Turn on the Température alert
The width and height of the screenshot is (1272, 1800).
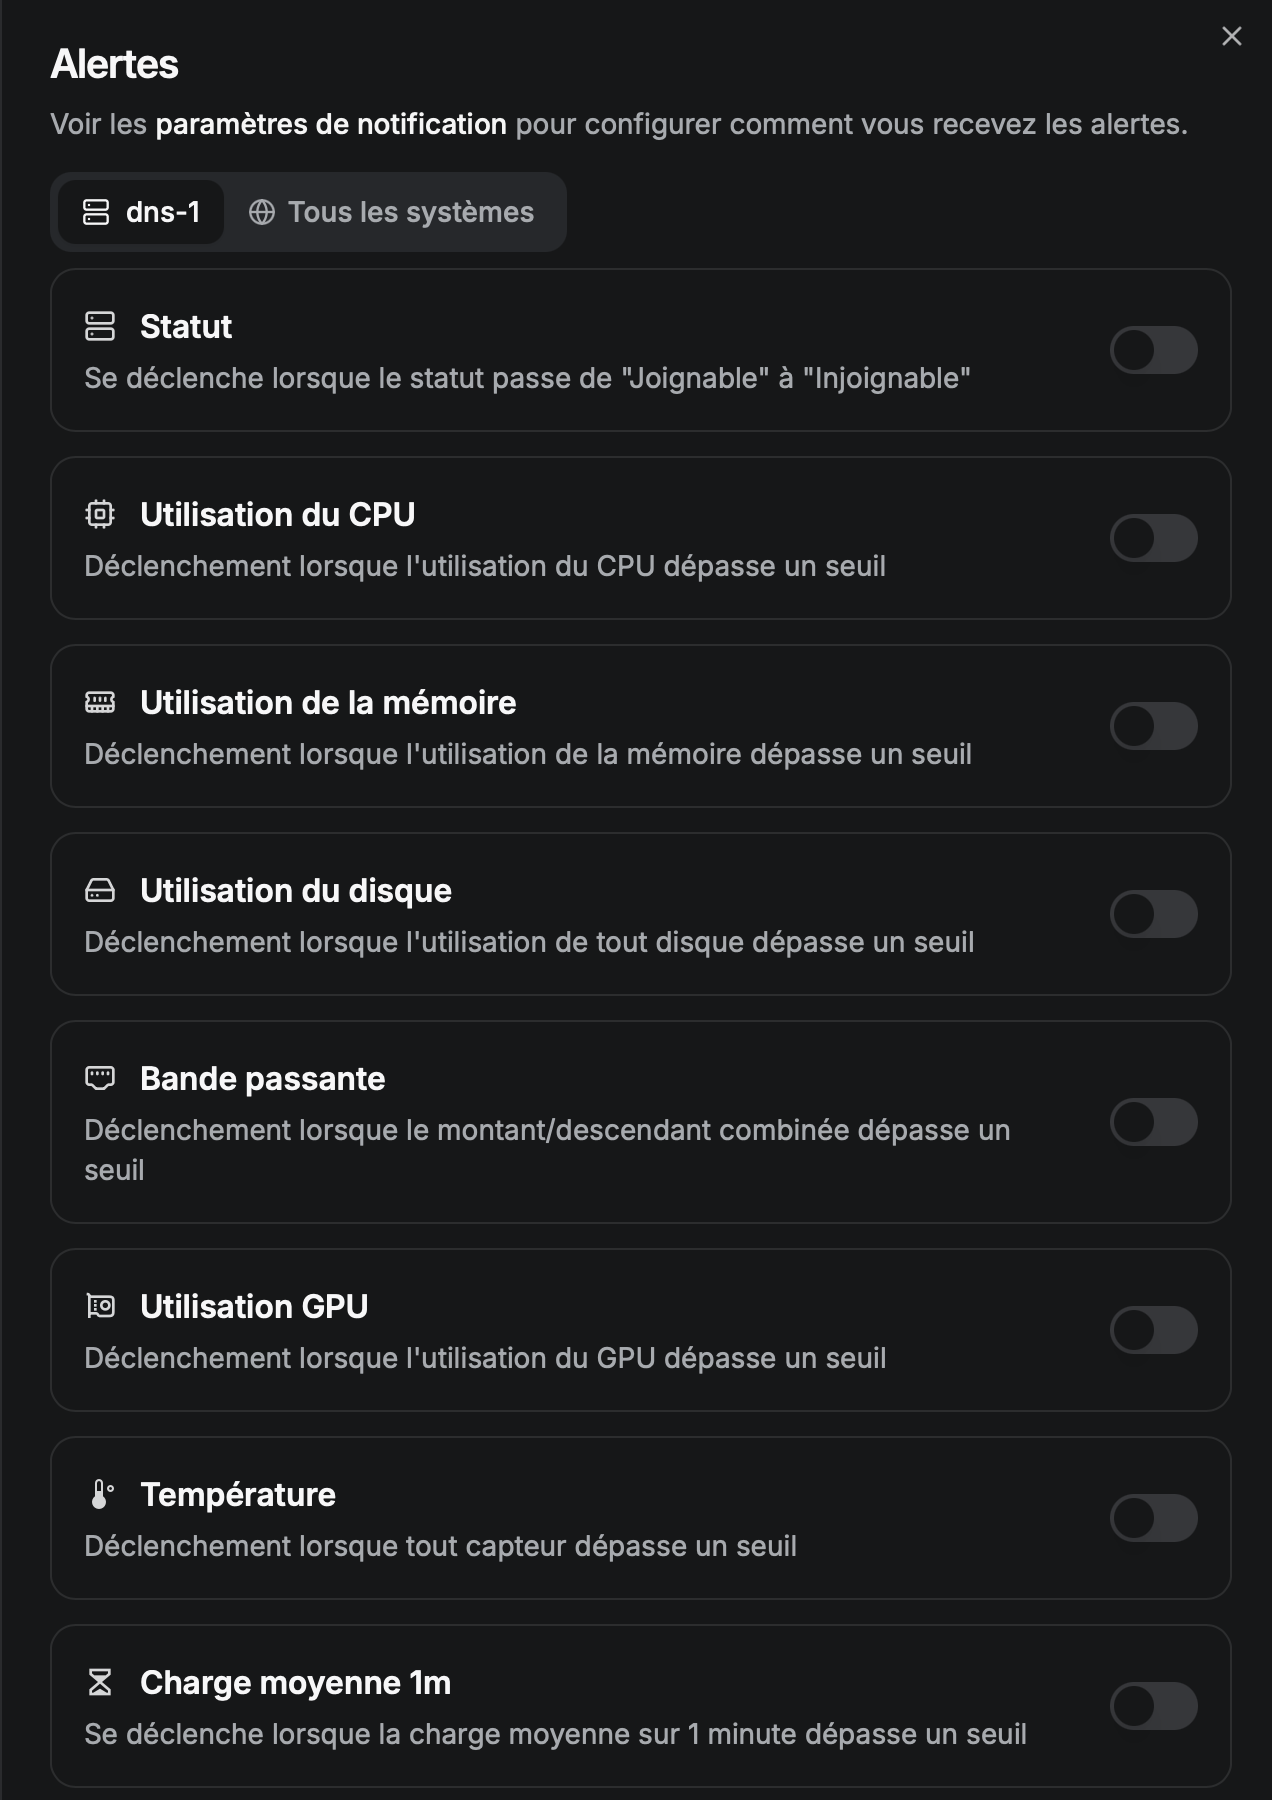pyautogui.click(x=1153, y=1518)
